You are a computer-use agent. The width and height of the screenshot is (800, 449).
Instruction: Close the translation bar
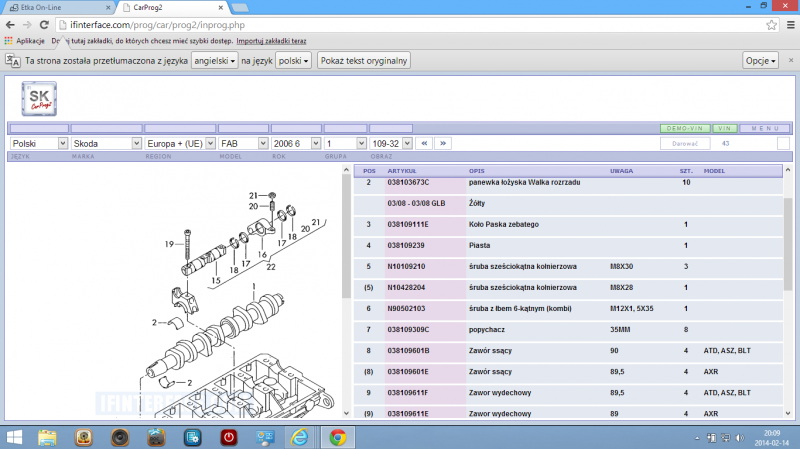(791, 60)
